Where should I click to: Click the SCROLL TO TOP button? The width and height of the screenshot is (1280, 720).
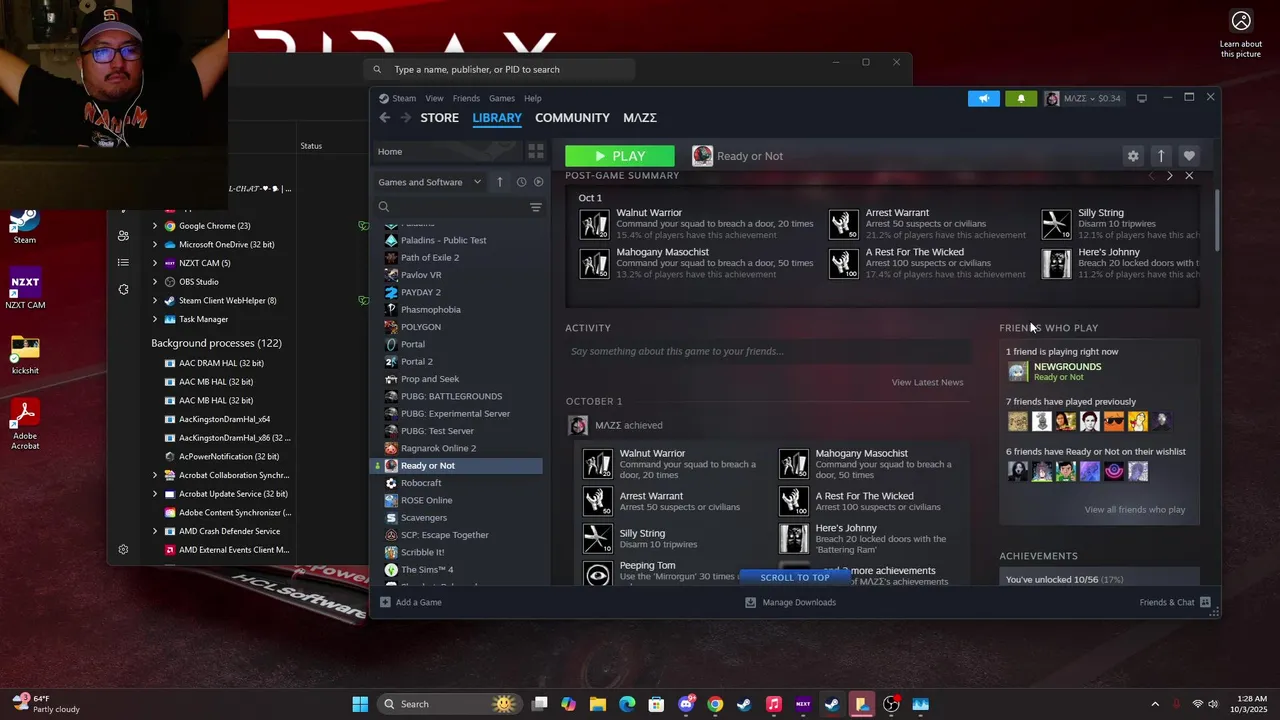(x=795, y=577)
